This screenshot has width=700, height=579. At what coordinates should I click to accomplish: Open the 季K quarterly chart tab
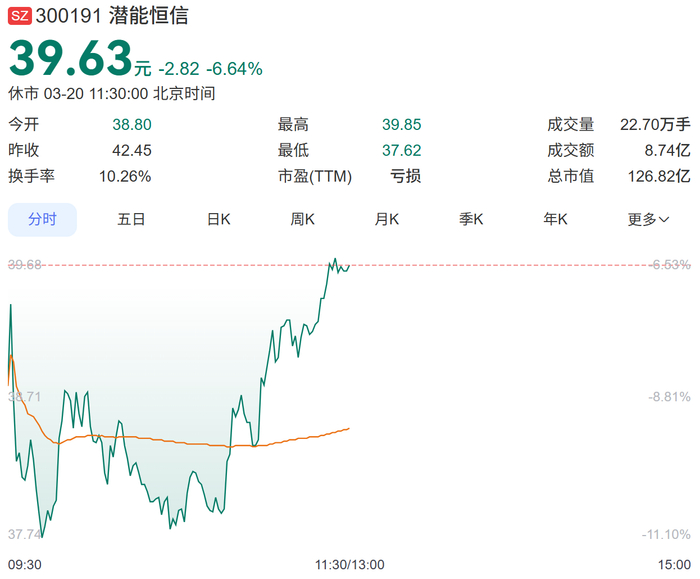471,220
